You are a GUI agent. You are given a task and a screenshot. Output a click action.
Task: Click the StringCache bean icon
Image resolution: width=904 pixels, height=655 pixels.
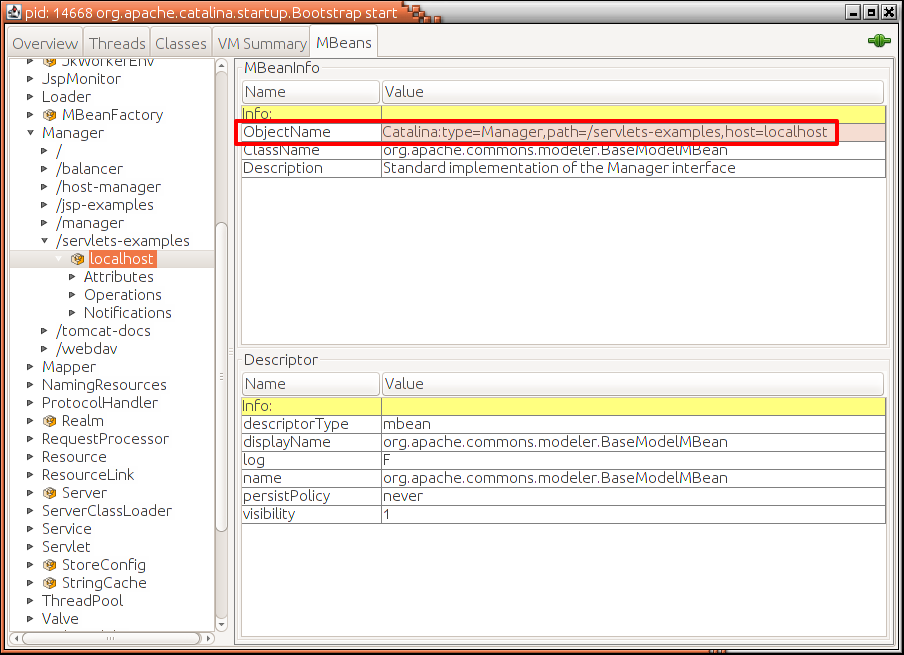tap(49, 583)
